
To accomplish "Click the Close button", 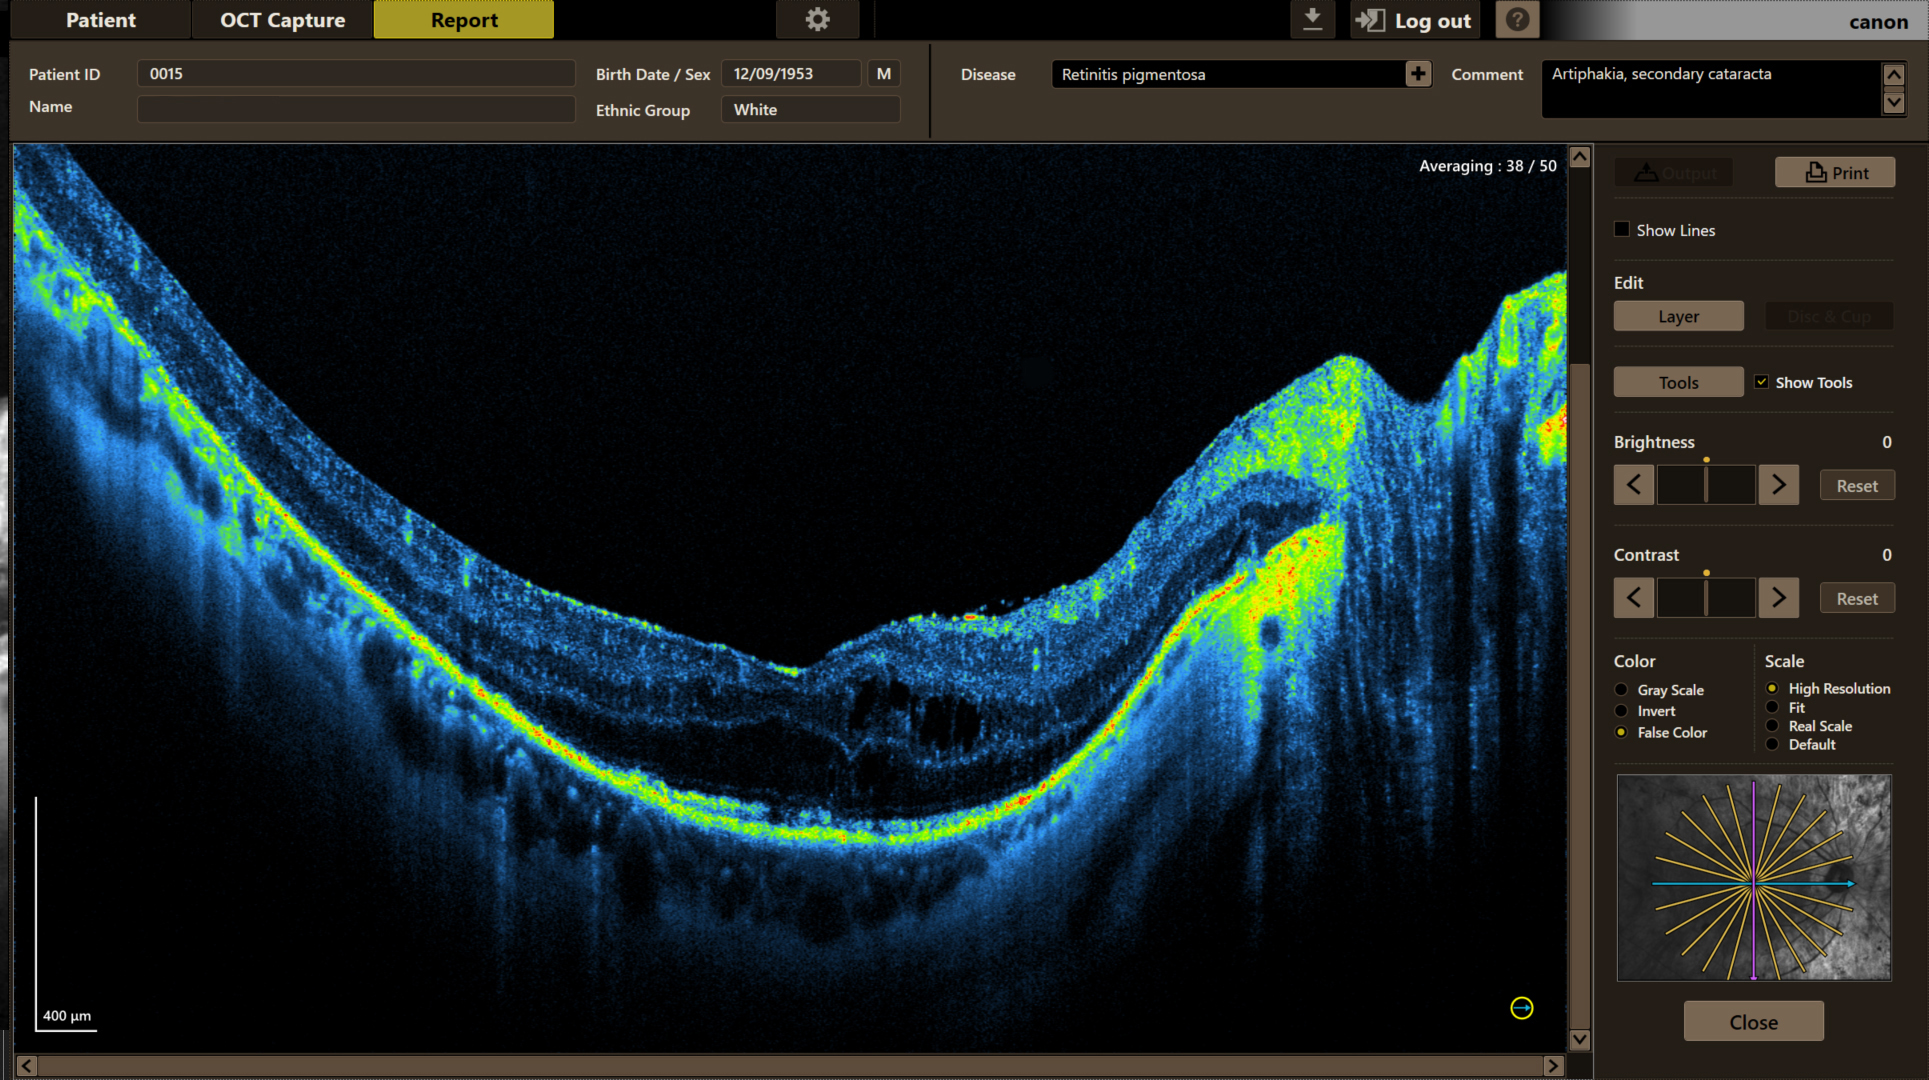I will coord(1753,1022).
